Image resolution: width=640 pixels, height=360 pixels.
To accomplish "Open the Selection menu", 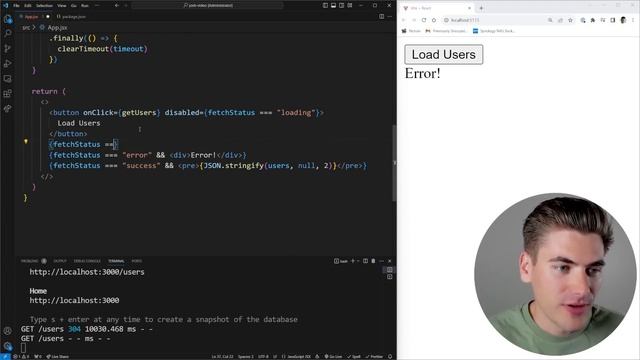I will click(44, 6).
